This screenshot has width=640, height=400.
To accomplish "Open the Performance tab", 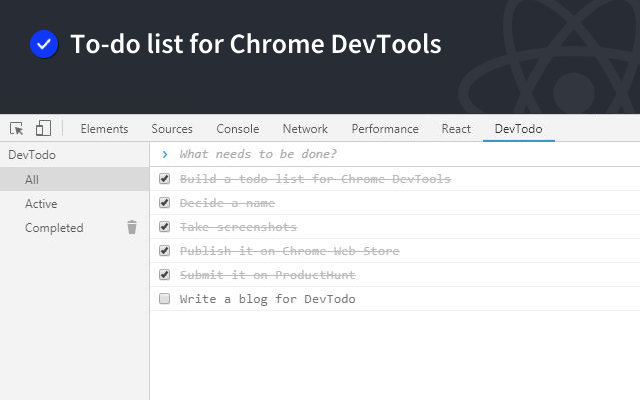I will (385, 129).
